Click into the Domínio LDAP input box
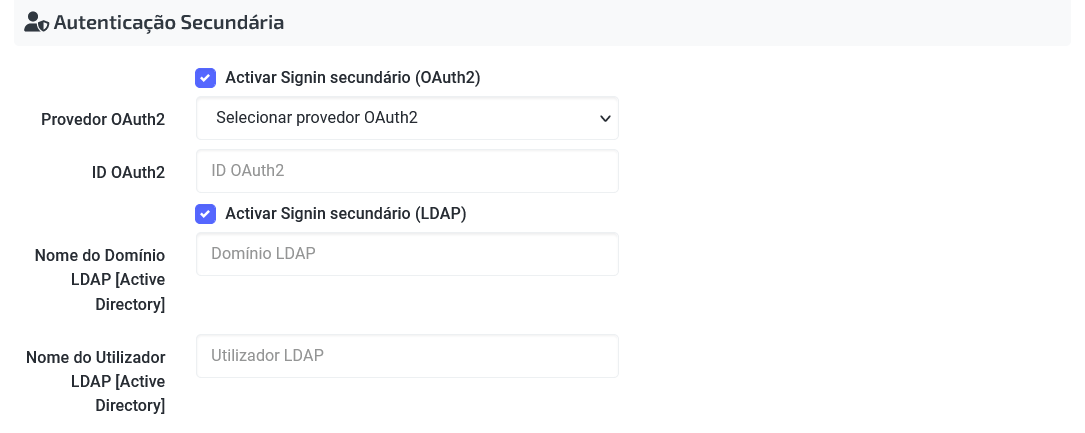 pyautogui.click(x=407, y=254)
